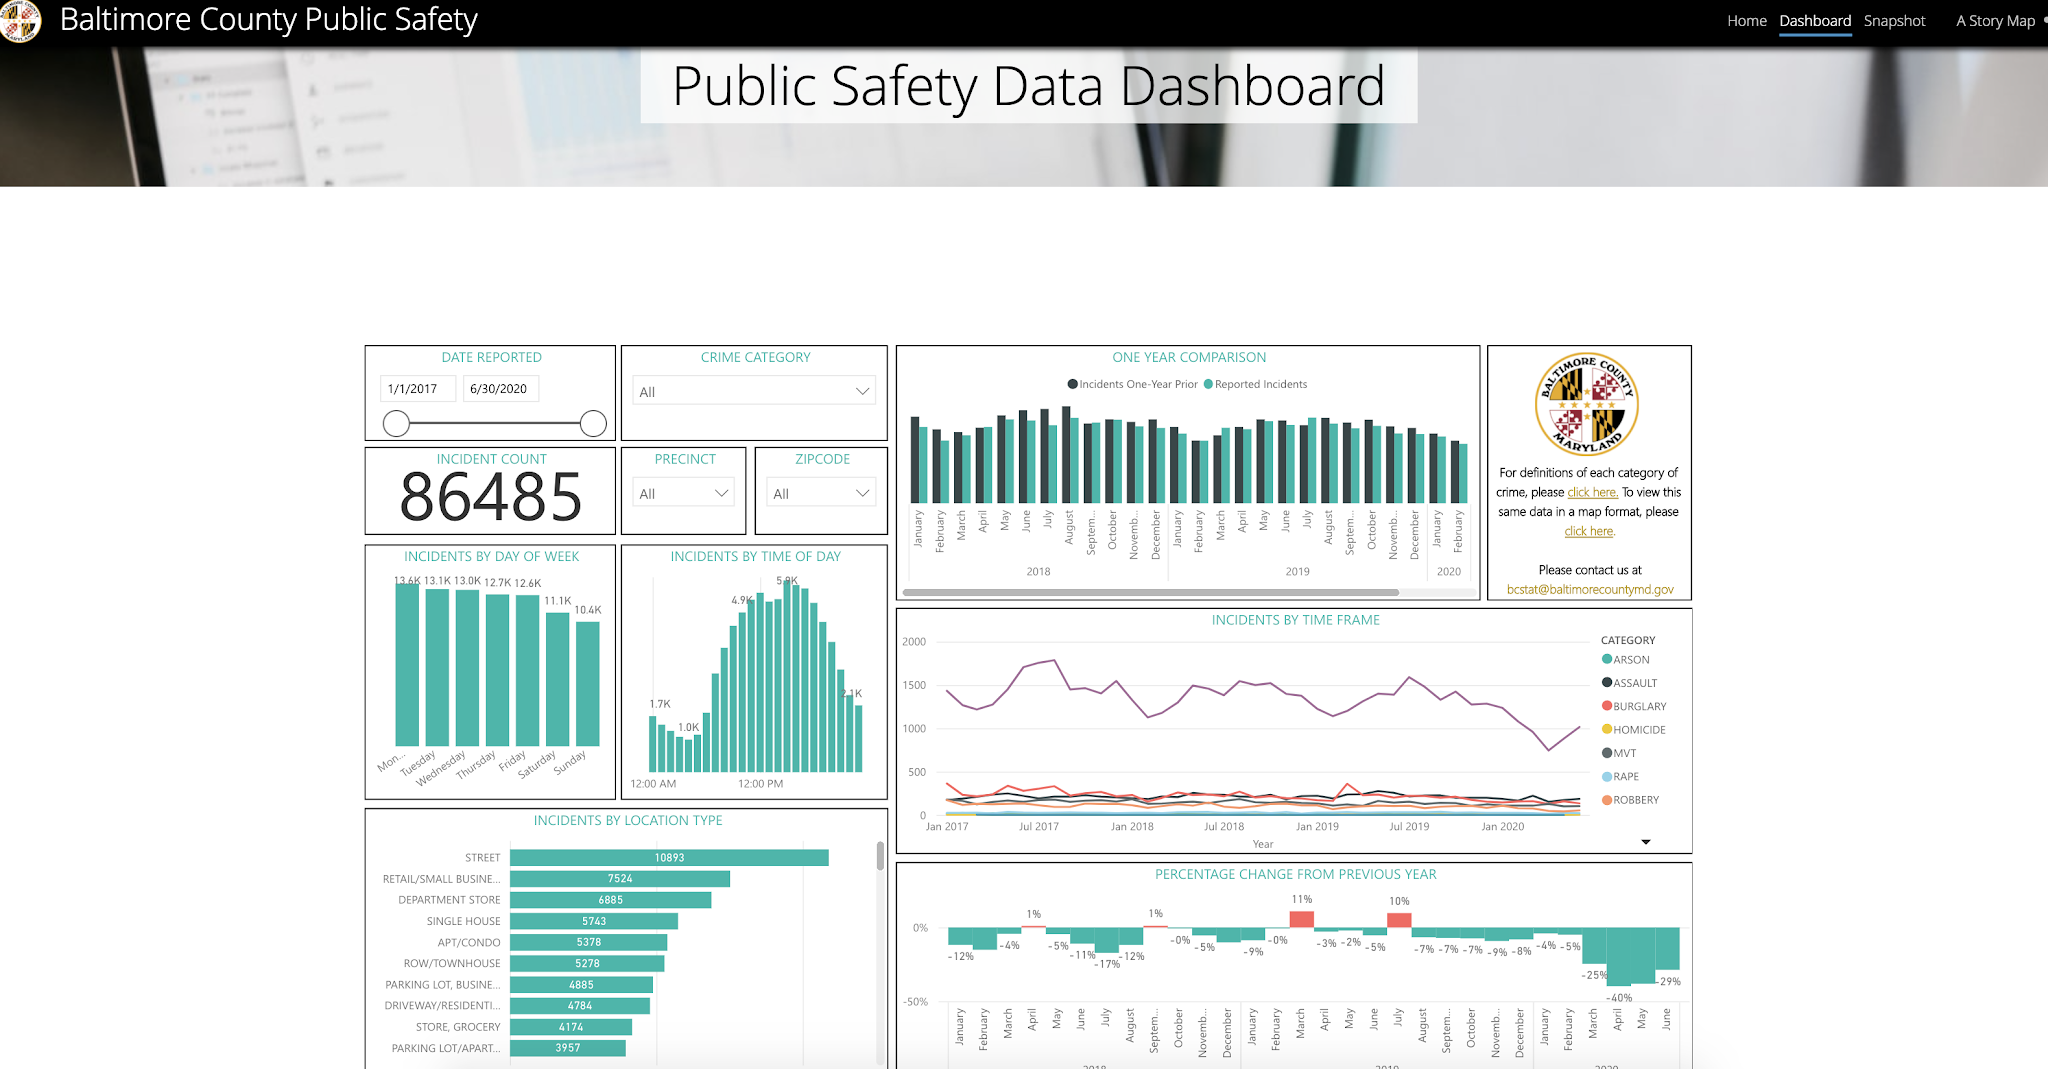Viewport: 2048px width, 1069px height.
Task: Toggle the ASSAULT category in the legend
Action: (1608, 682)
